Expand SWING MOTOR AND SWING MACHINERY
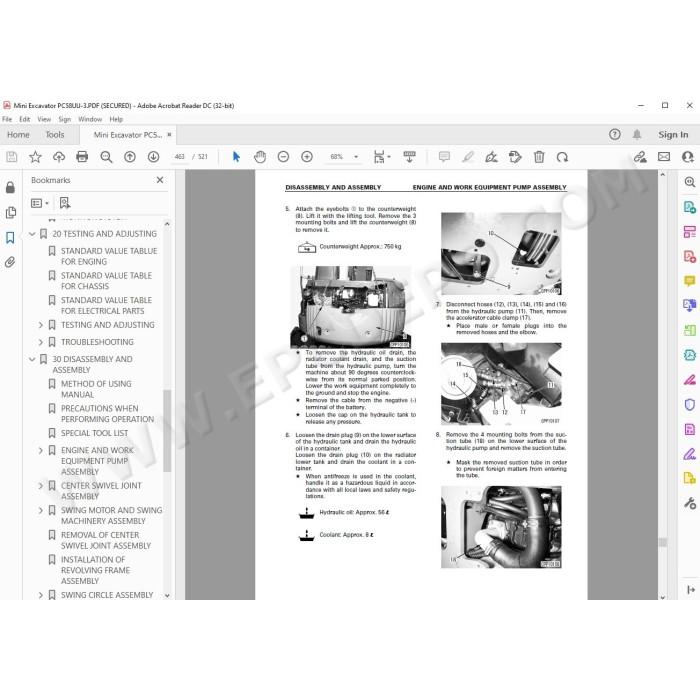The width and height of the screenshot is (700, 700). pos(41,510)
